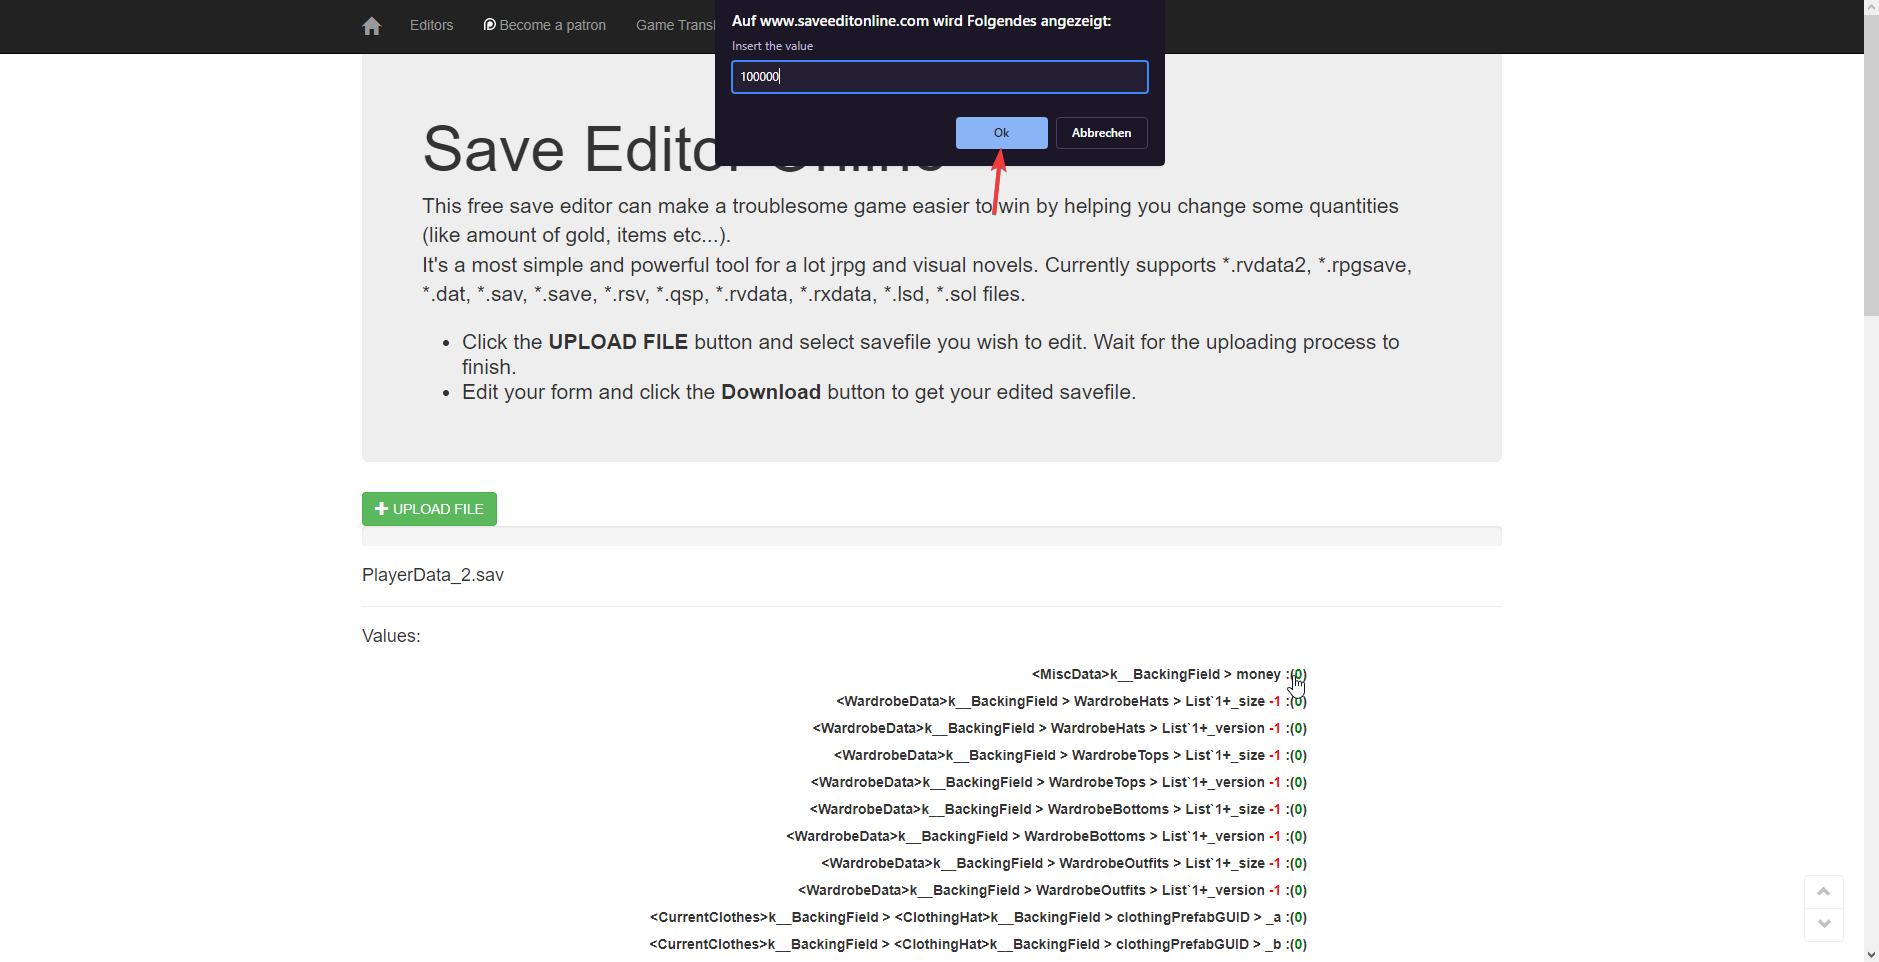Screen dimensions: 1879x962
Task: Click the page scrollbar's up arrow
Action: [1871, 7]
